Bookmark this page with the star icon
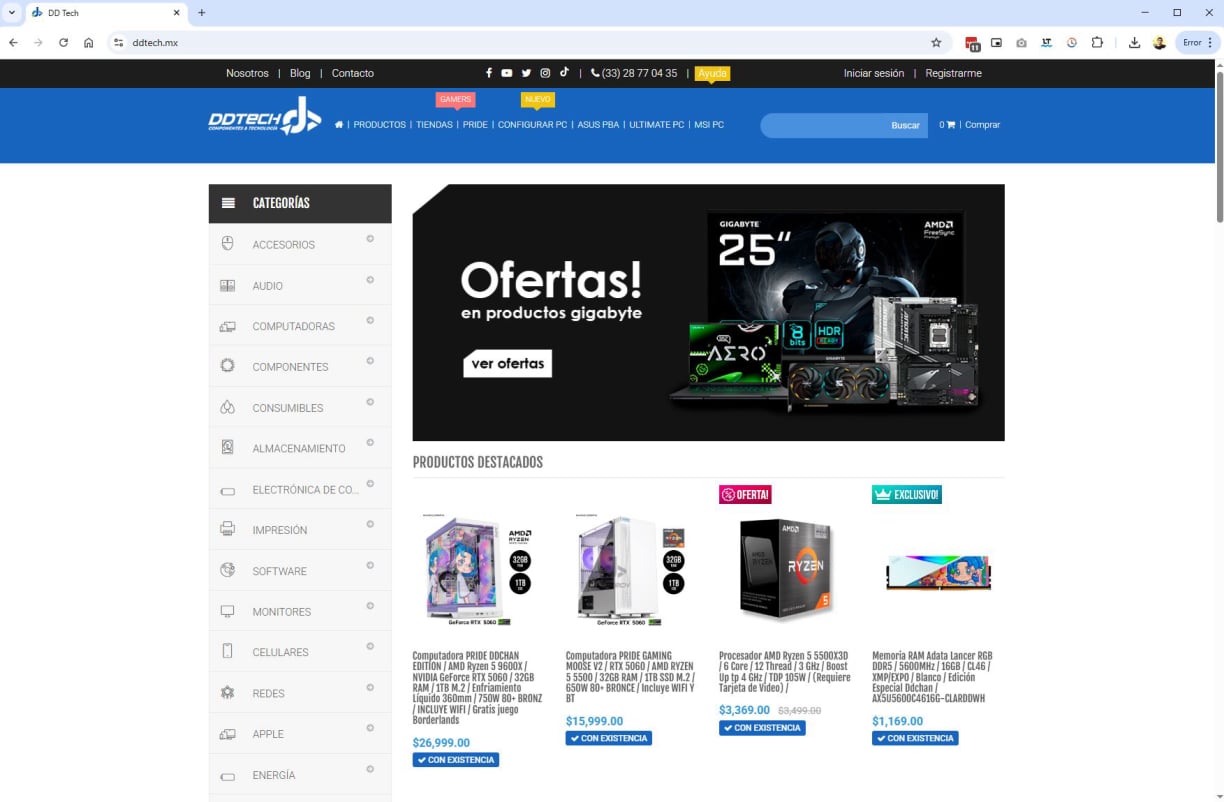1224x802 pixels. pyautogui.click(x=936, y=43)
